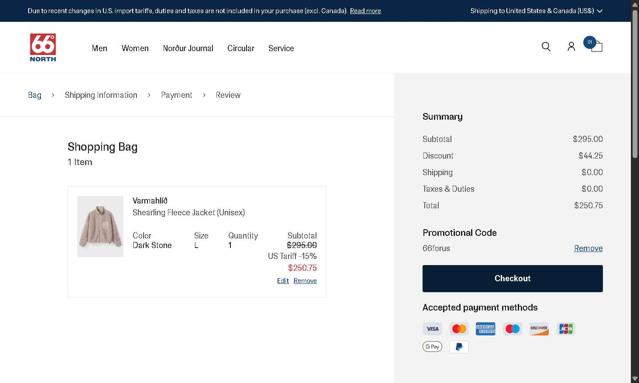Screen dimensions: 639x383
Task: Open the Norður Journal menu
Action: (188, 48)
